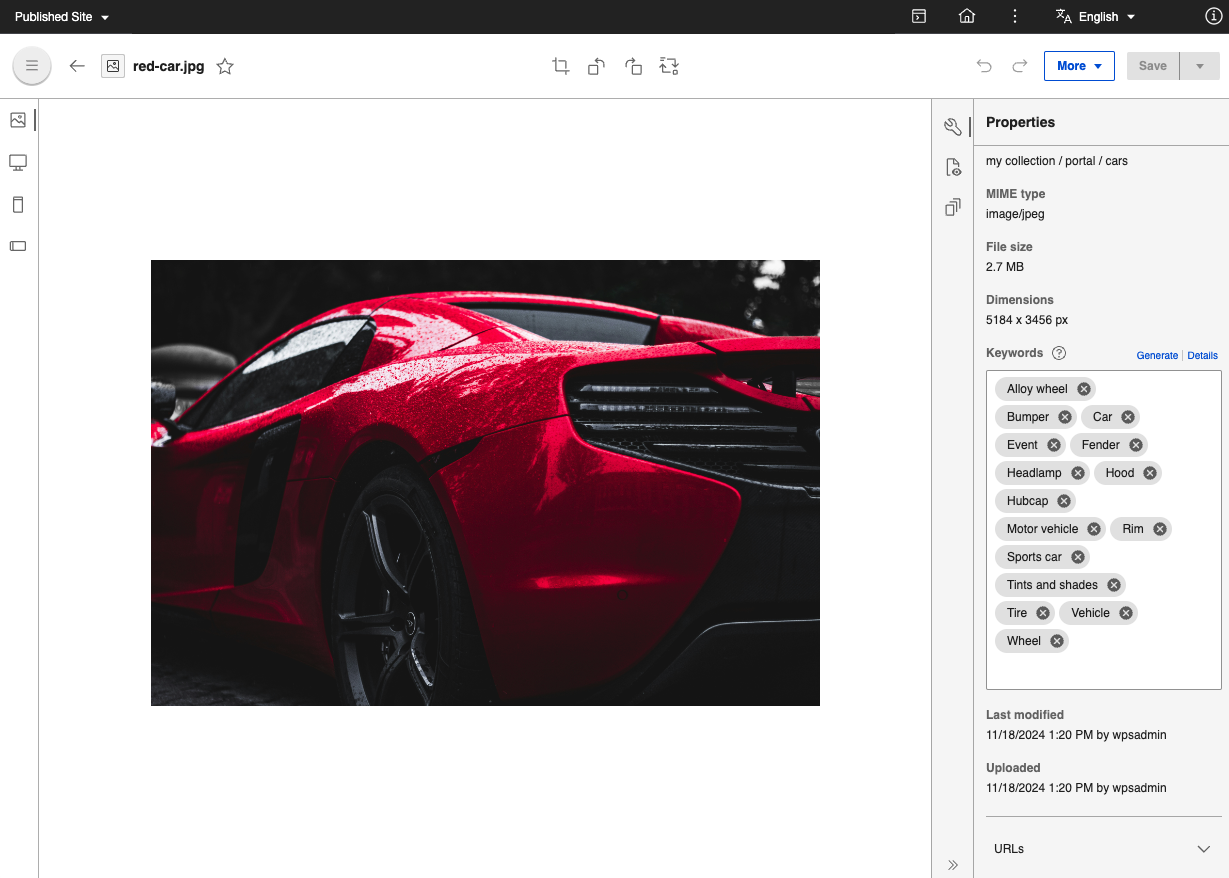Rotate the image counterclockwise

(x=596, y=66)
